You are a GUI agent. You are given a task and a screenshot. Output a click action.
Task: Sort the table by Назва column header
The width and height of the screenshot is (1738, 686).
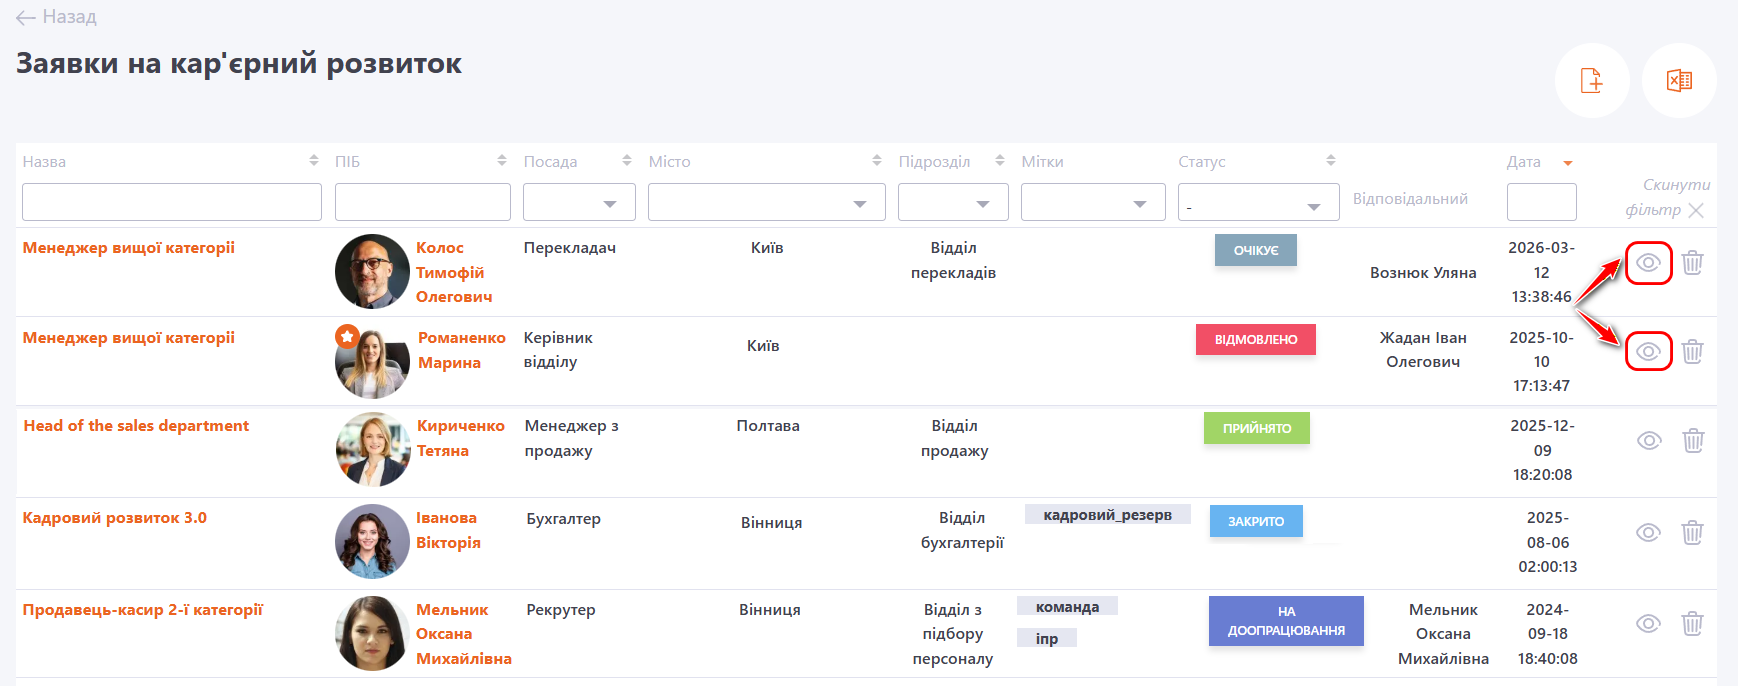click(44, 162)
